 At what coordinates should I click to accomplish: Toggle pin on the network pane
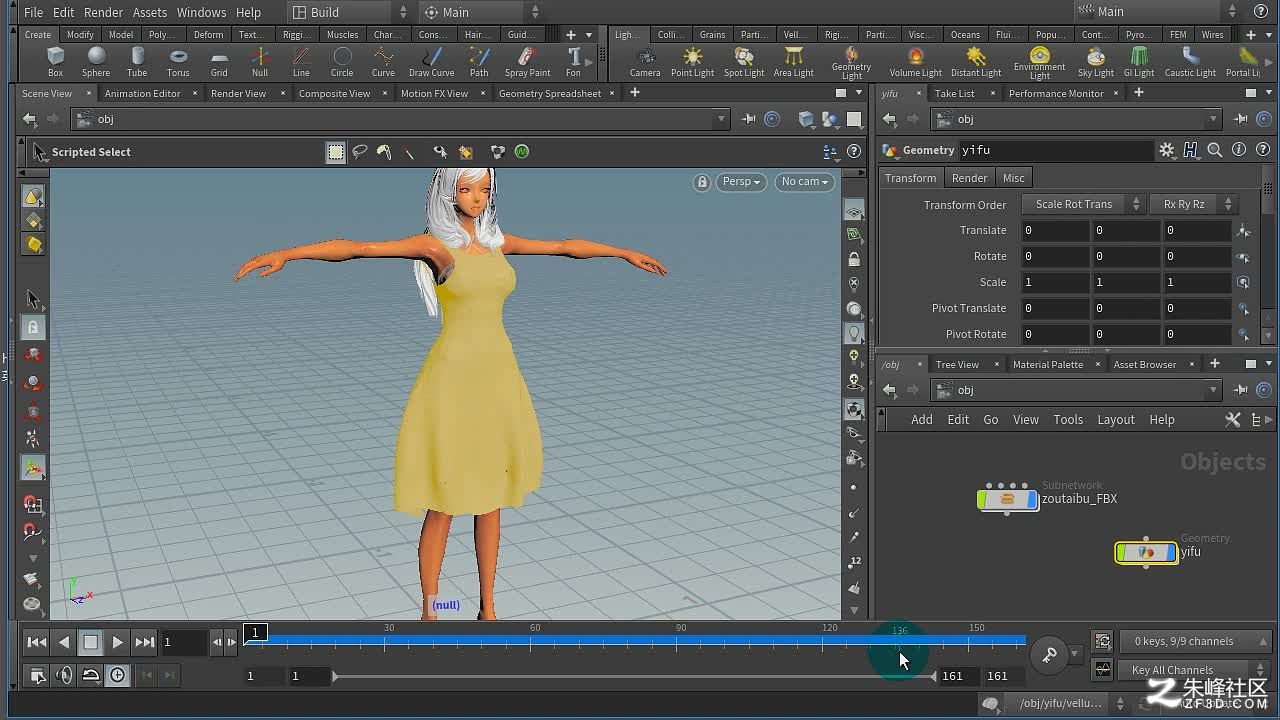click(x=1241, y=390)
